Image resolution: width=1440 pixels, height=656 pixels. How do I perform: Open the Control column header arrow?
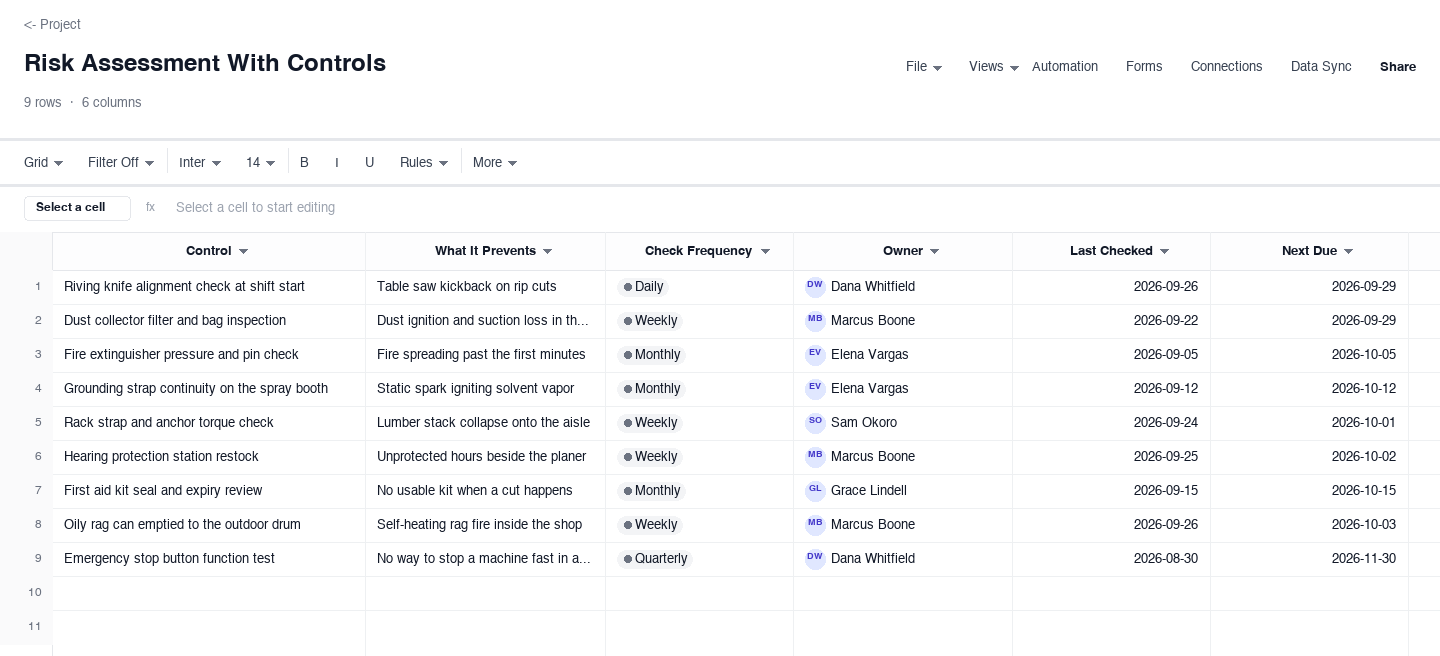click(243, 252)
